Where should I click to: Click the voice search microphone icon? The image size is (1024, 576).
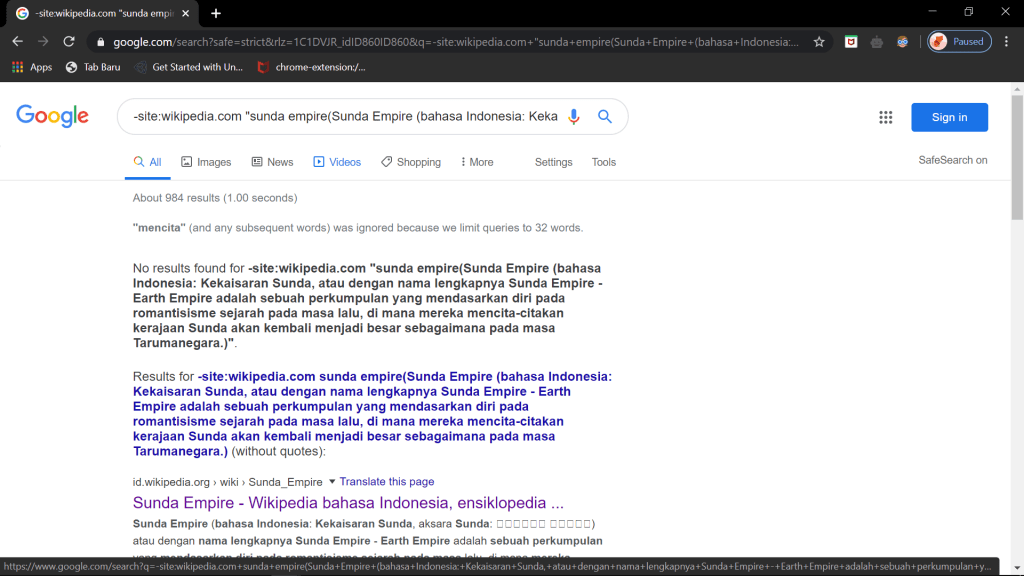click(574, 117)
